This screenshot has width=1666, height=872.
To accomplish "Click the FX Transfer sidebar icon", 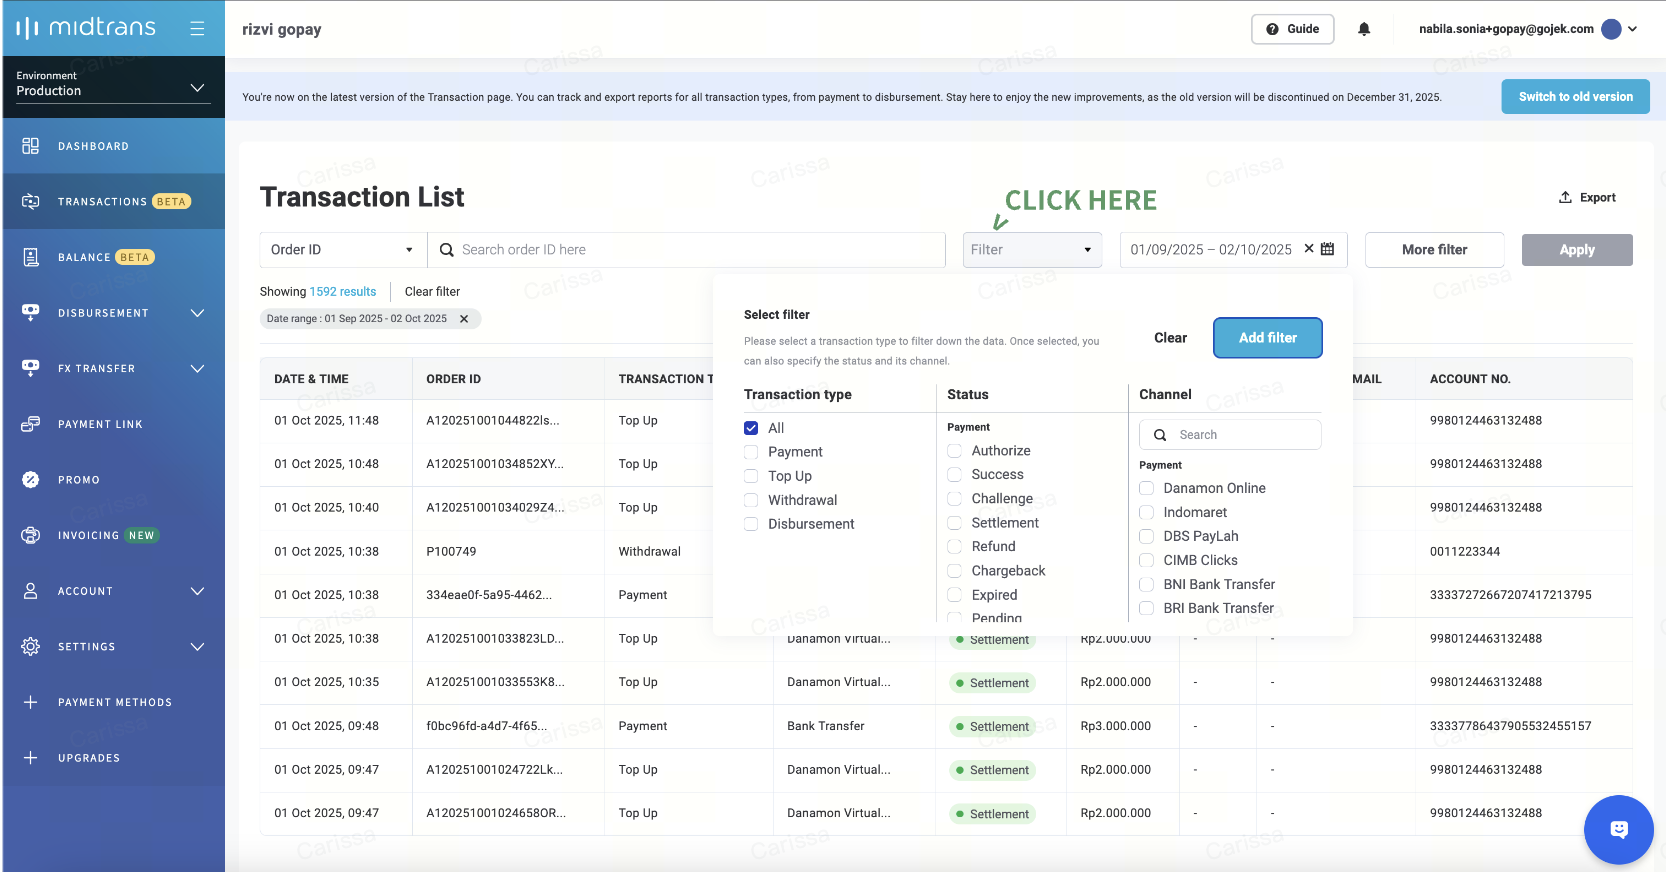I will coord(31,368).
